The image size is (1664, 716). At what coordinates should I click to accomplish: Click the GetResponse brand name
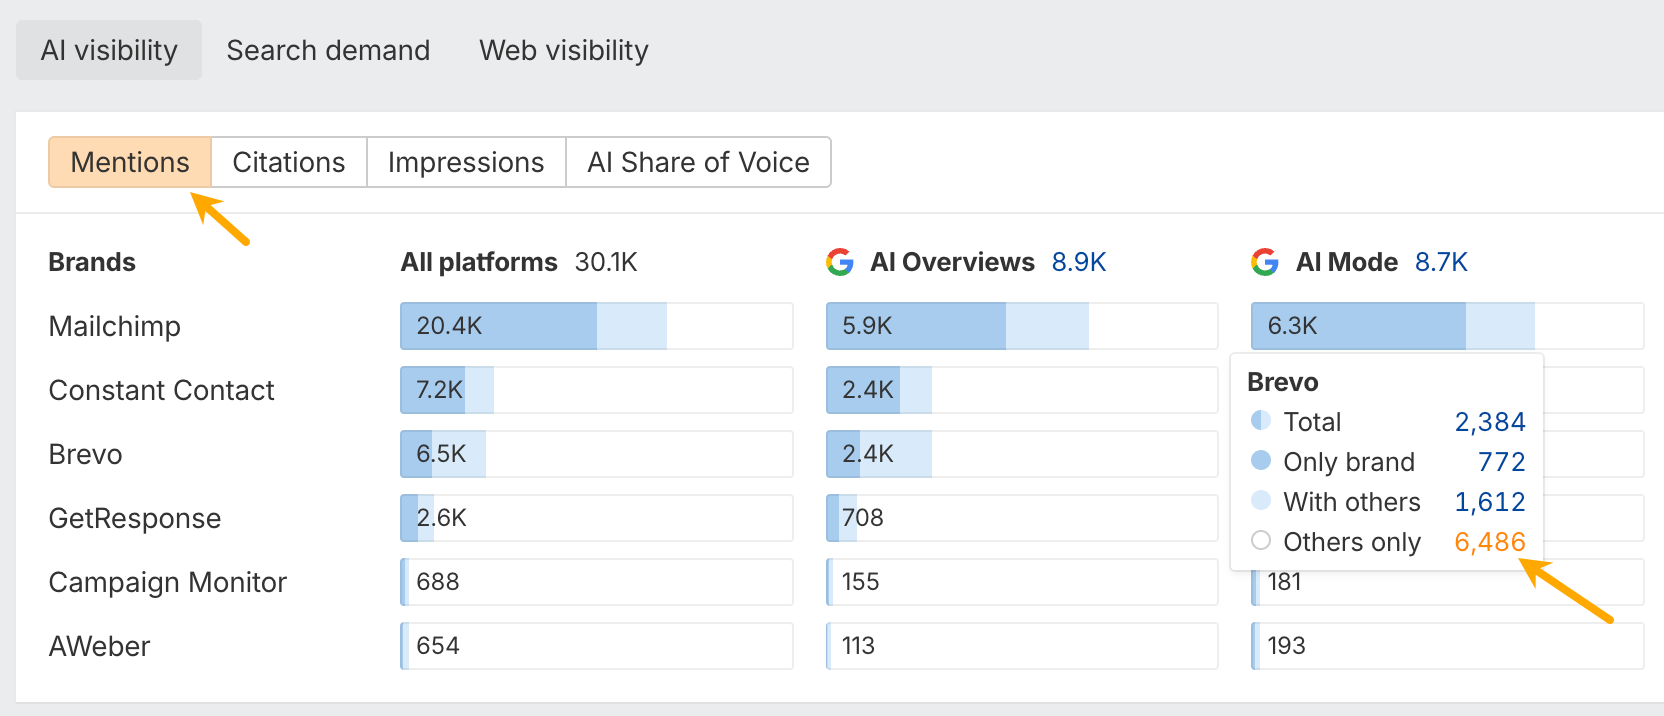pyautogui.click(x=134, y=518)
